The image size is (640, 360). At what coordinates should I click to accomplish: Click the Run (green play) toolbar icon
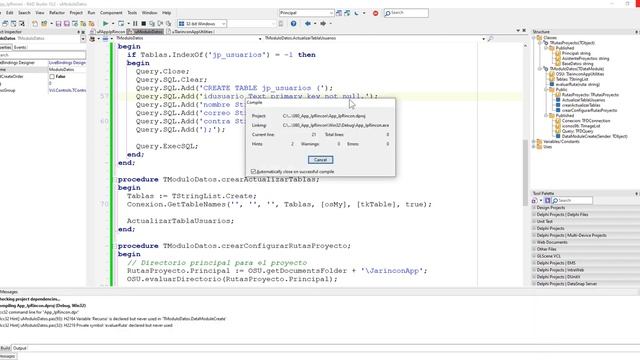105,24
